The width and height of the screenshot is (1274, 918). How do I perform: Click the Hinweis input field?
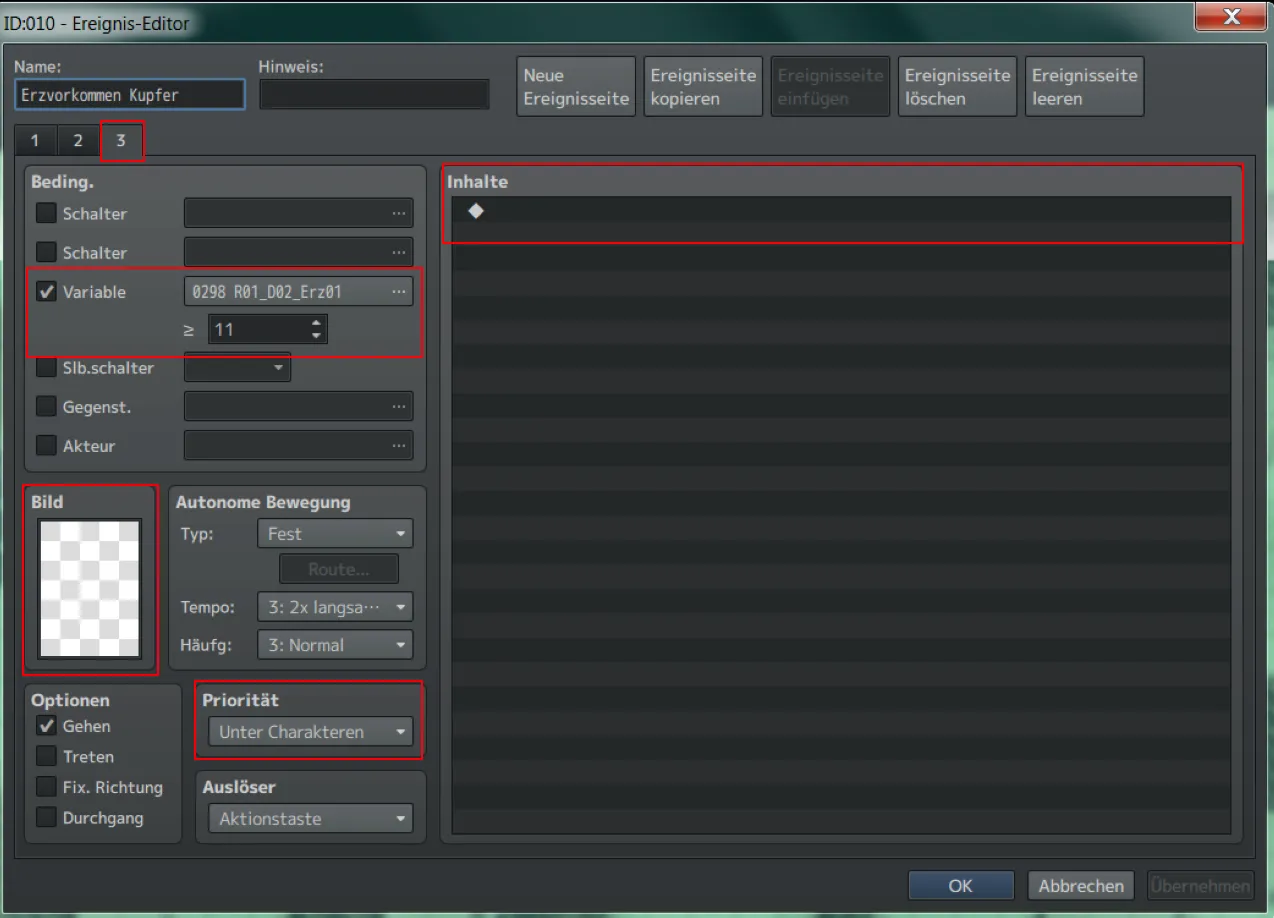tap(375, 95)
